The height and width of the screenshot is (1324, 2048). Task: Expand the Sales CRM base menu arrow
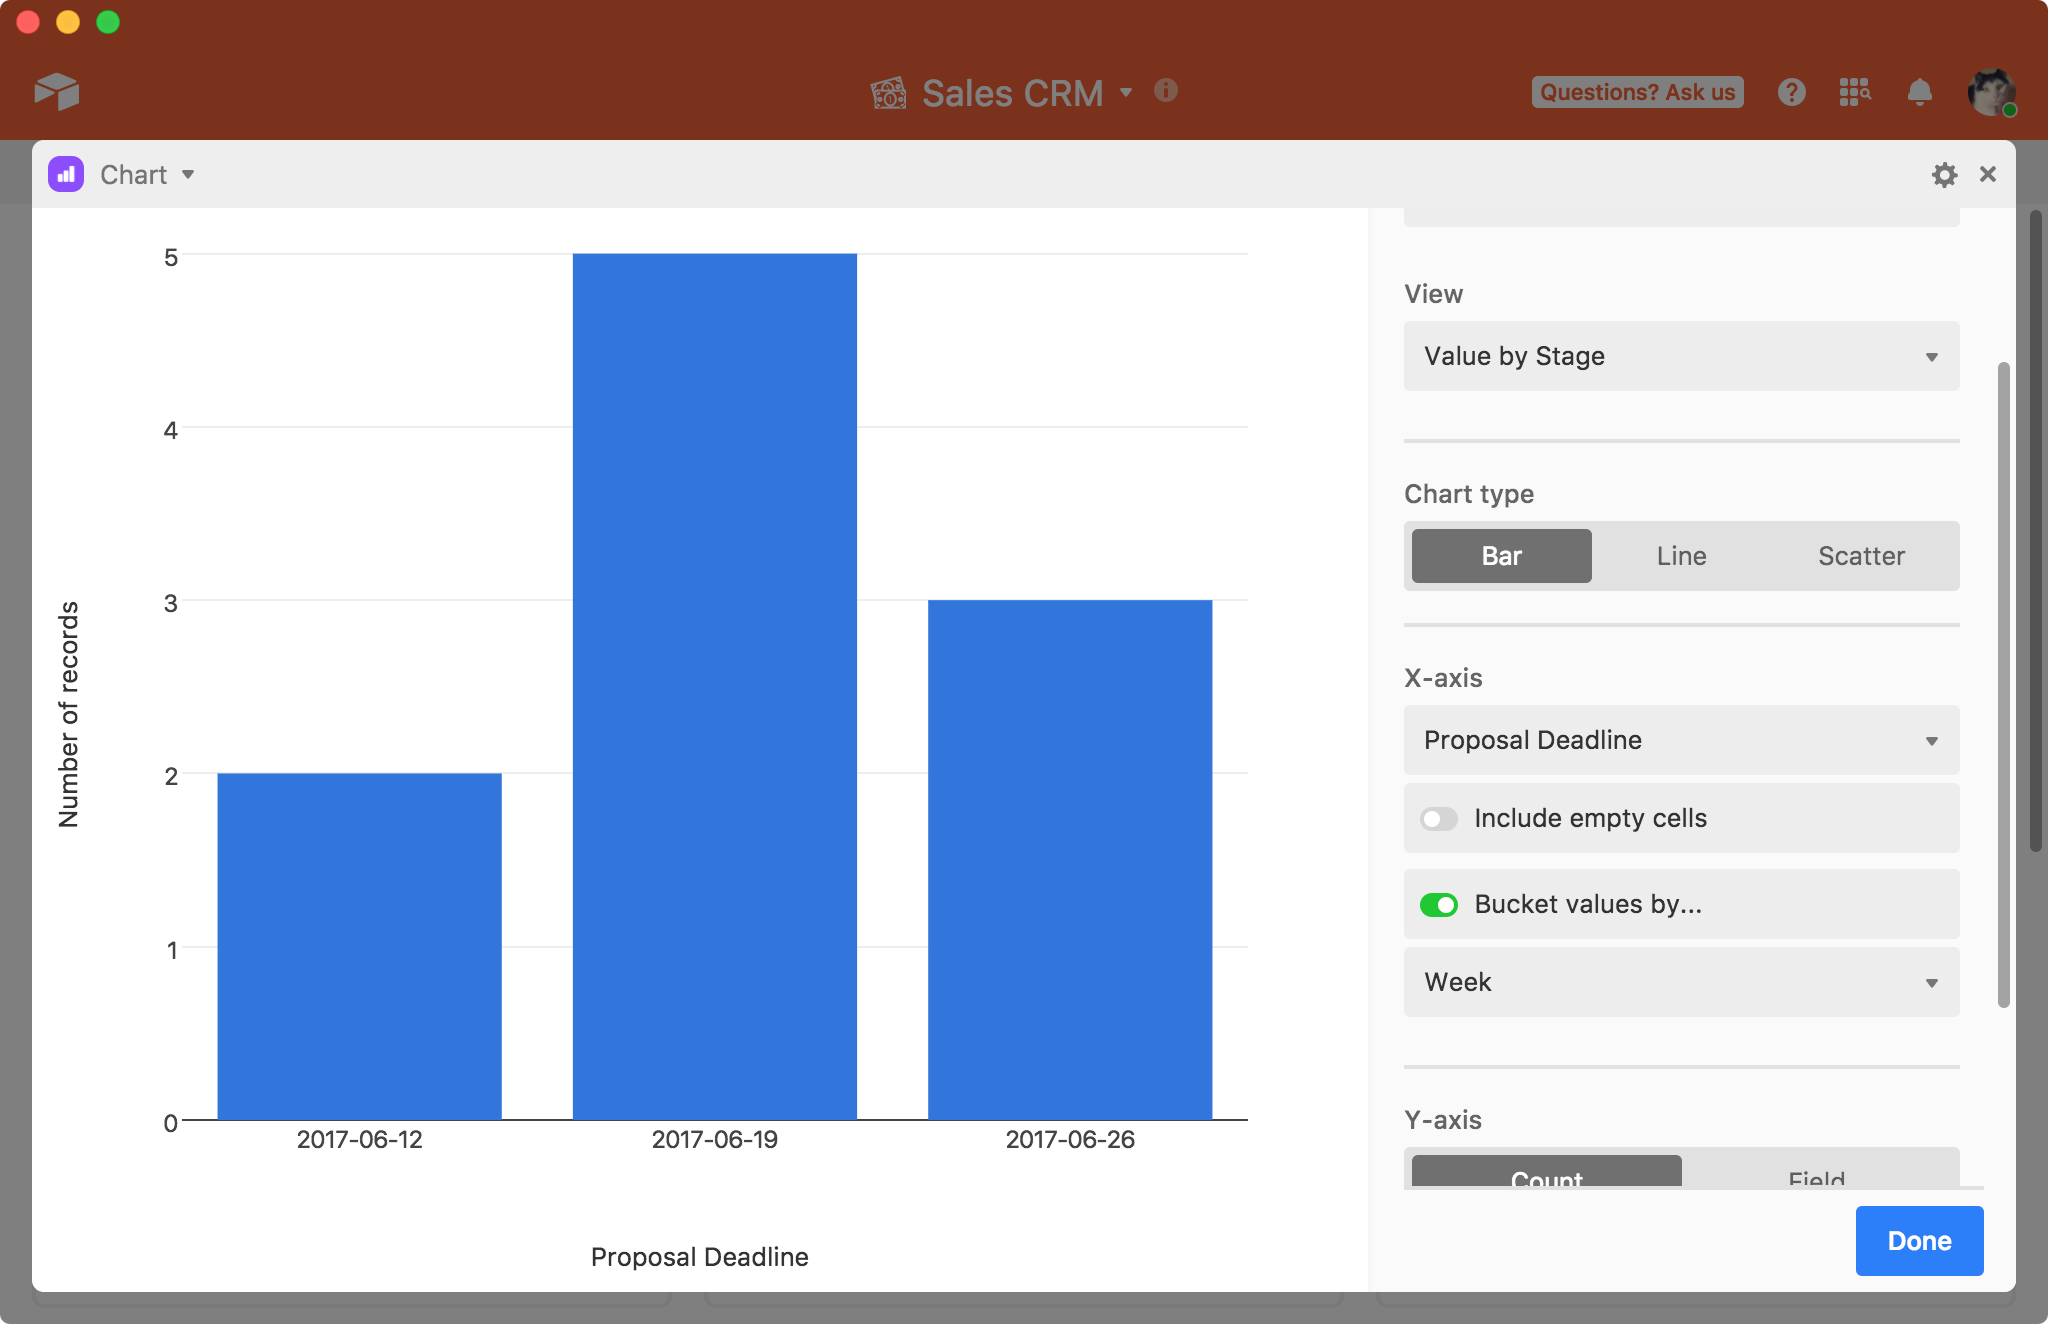pyautogui.click(x=1126, y=92)
